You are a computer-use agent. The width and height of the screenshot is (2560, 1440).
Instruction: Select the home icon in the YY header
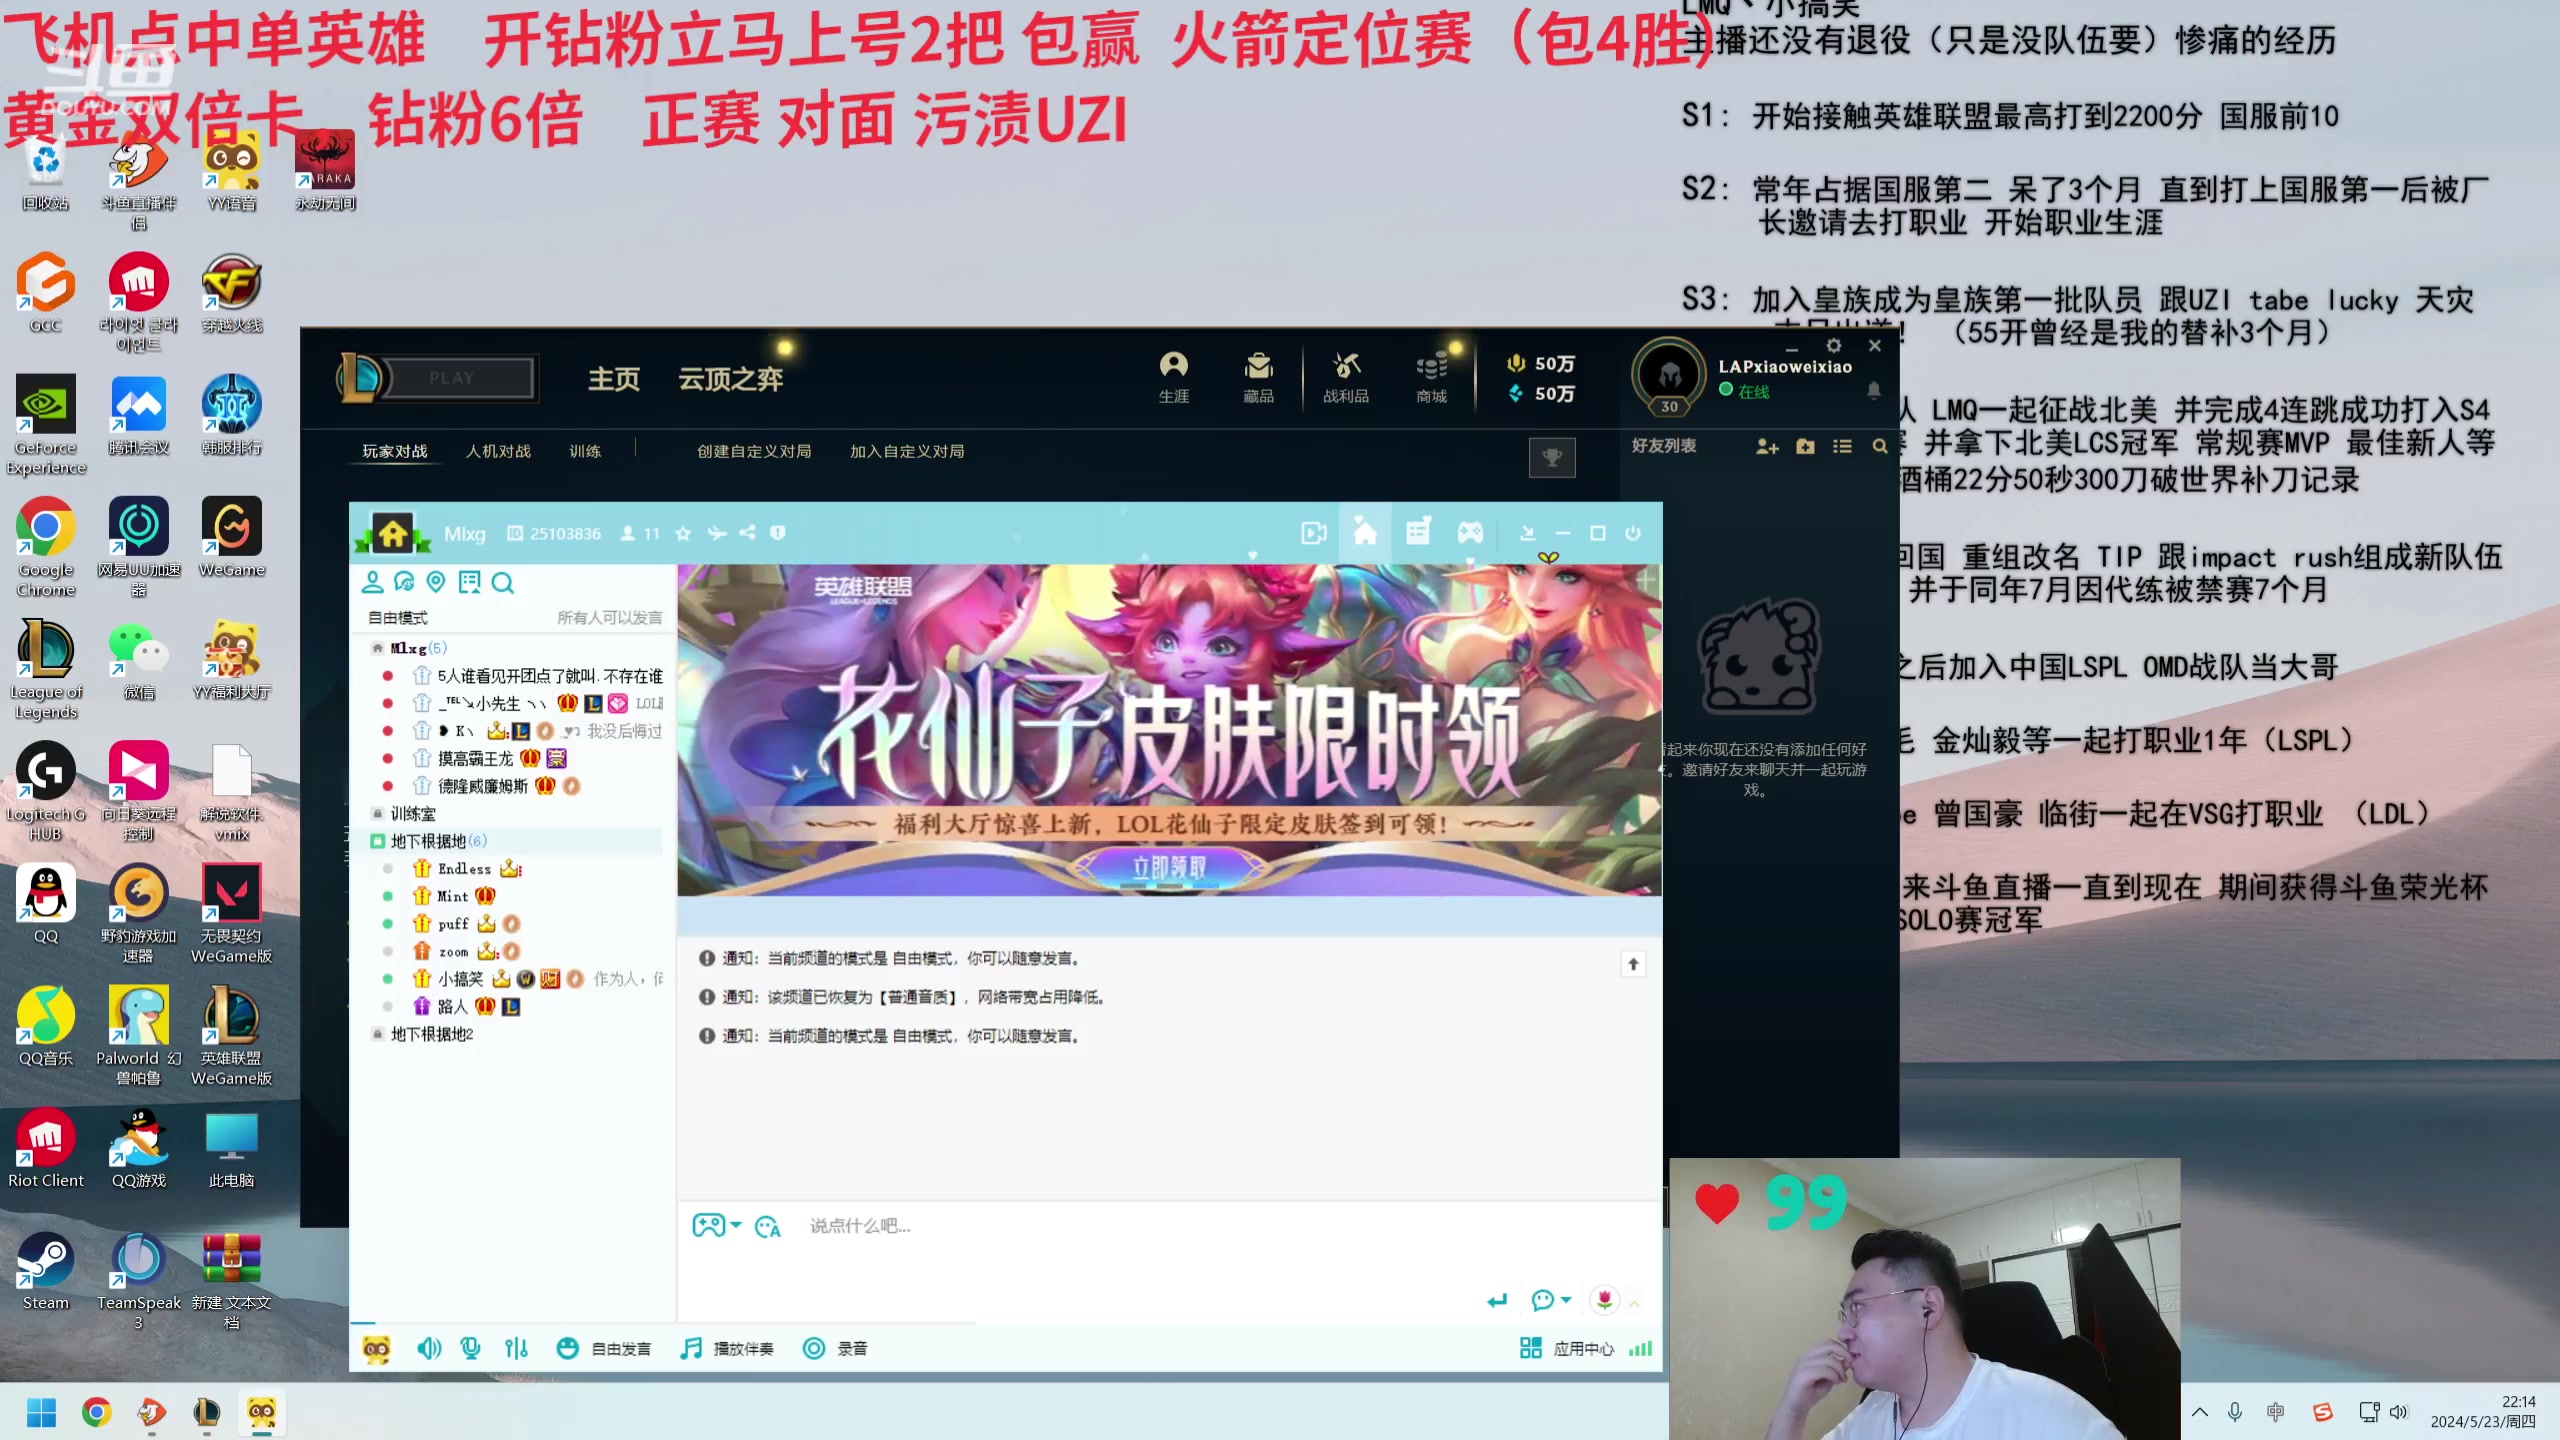[1365, 531]
